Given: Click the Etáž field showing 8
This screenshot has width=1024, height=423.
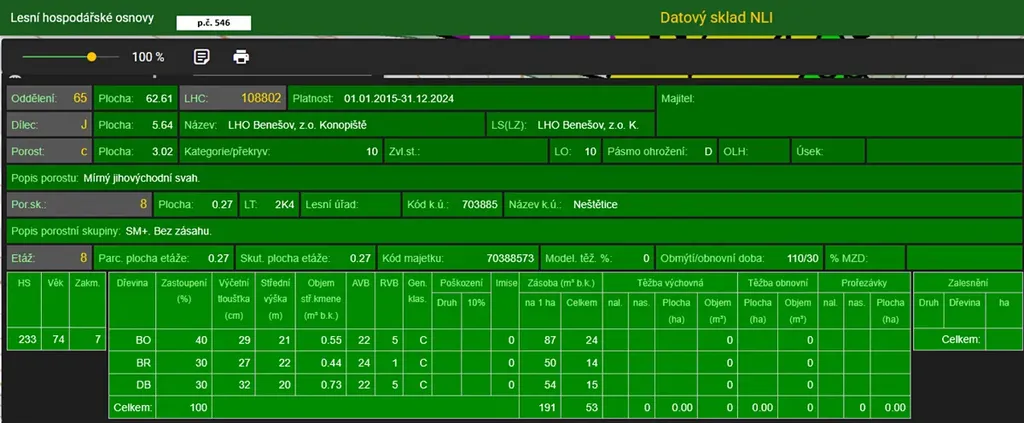Looking at the screenshot, I should click(50, 257).
